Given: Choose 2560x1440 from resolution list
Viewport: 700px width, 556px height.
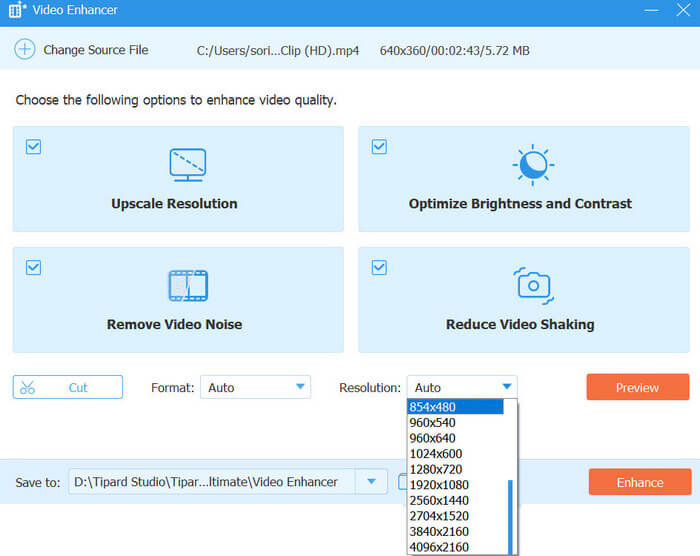Looking at the screenshot, I should pyautogui.click(x=455, y=501).
